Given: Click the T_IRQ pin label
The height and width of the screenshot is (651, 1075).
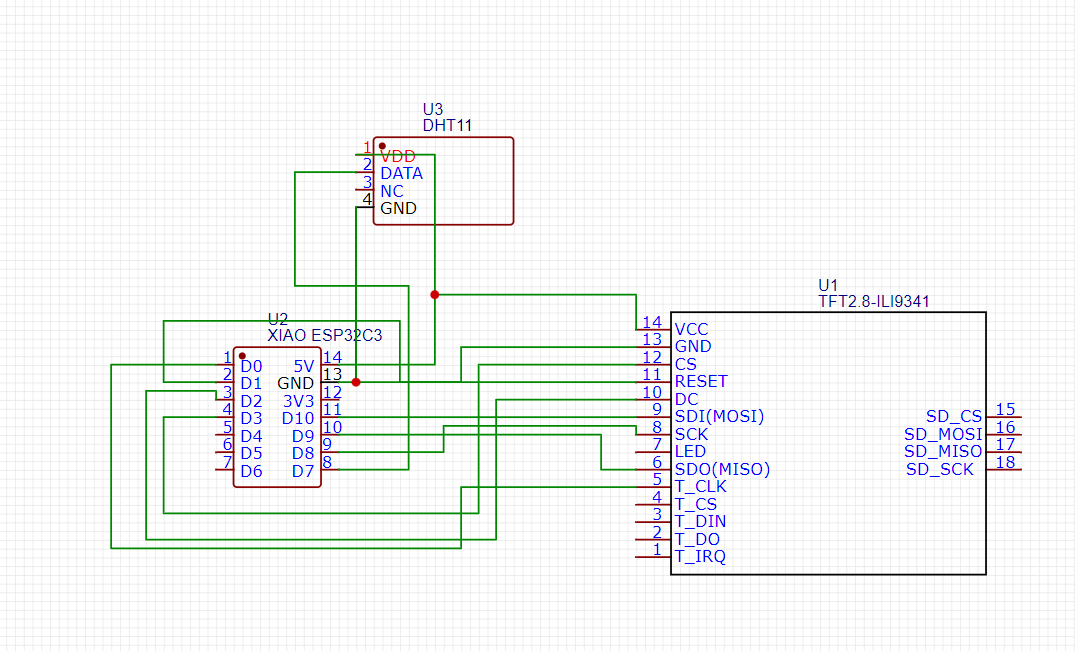Looking at the screenshot, I should pyautogui.click(x=701, y=556).
